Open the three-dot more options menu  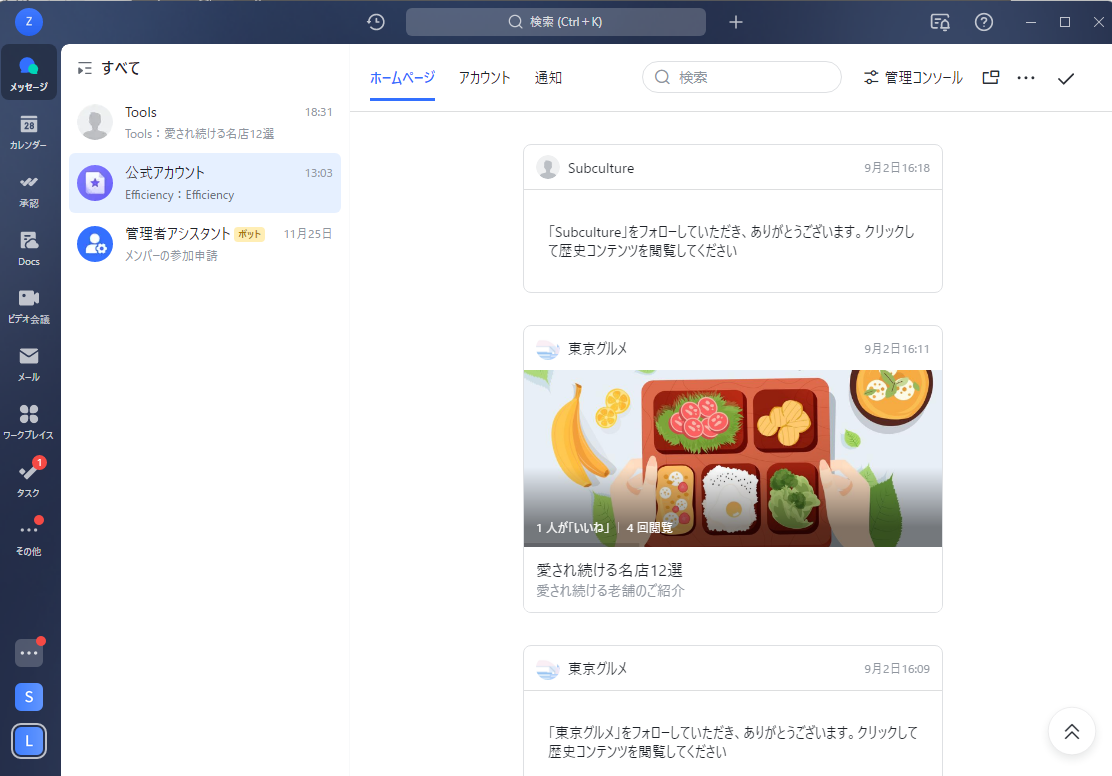point(1026,77)
